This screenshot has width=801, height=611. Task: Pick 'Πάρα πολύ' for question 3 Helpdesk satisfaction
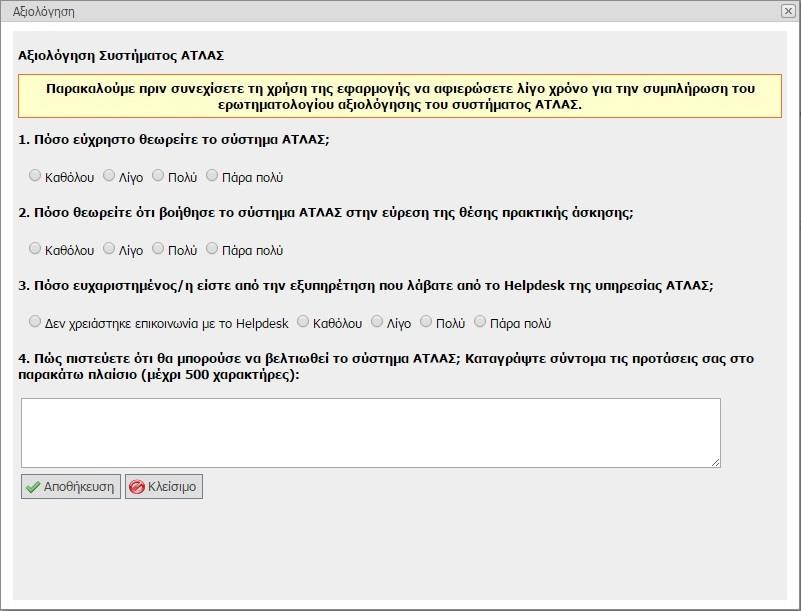(x=480, y=322)
